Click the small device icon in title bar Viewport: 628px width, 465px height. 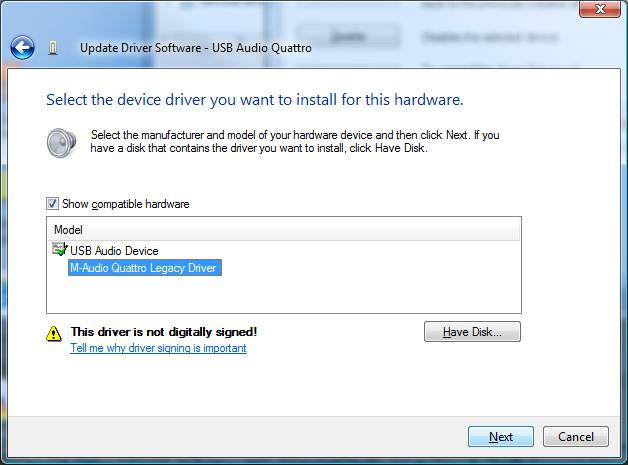[x=53, y=48]
